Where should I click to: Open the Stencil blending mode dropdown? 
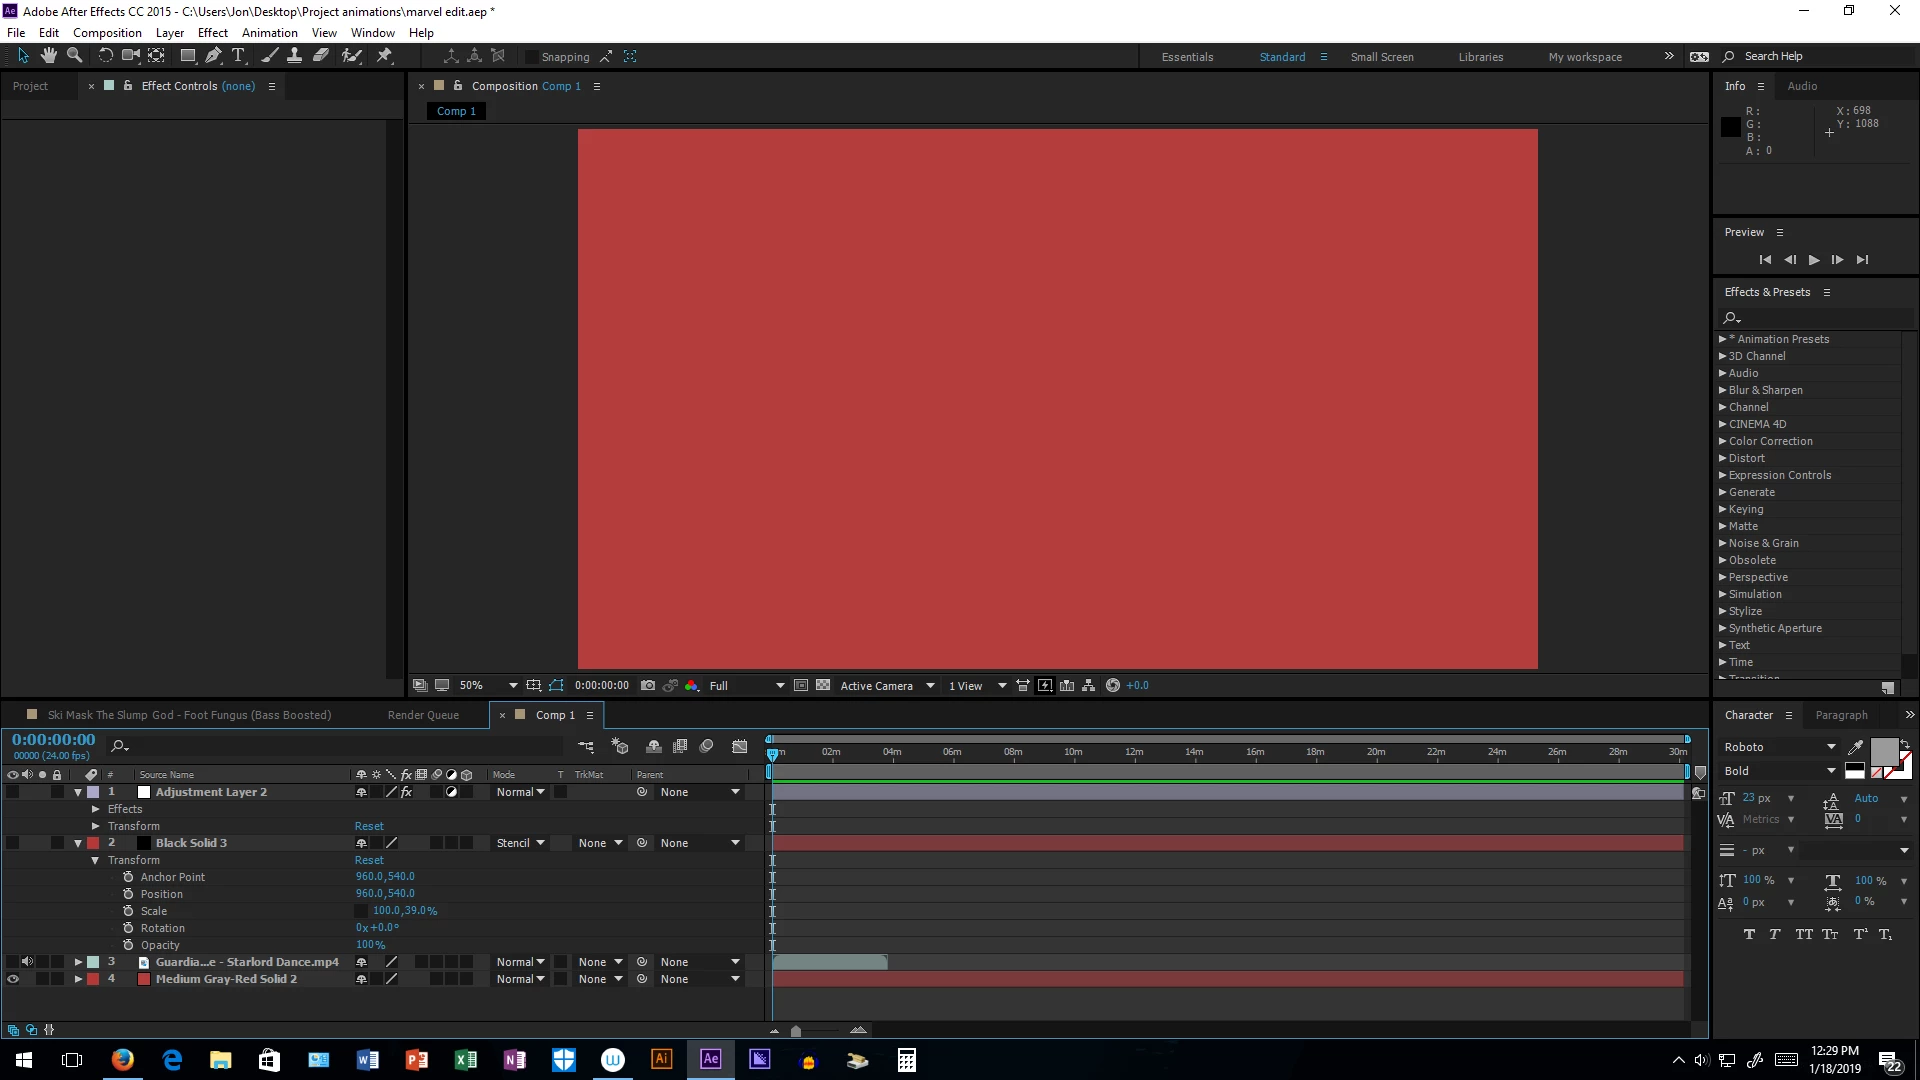point(521,843)
